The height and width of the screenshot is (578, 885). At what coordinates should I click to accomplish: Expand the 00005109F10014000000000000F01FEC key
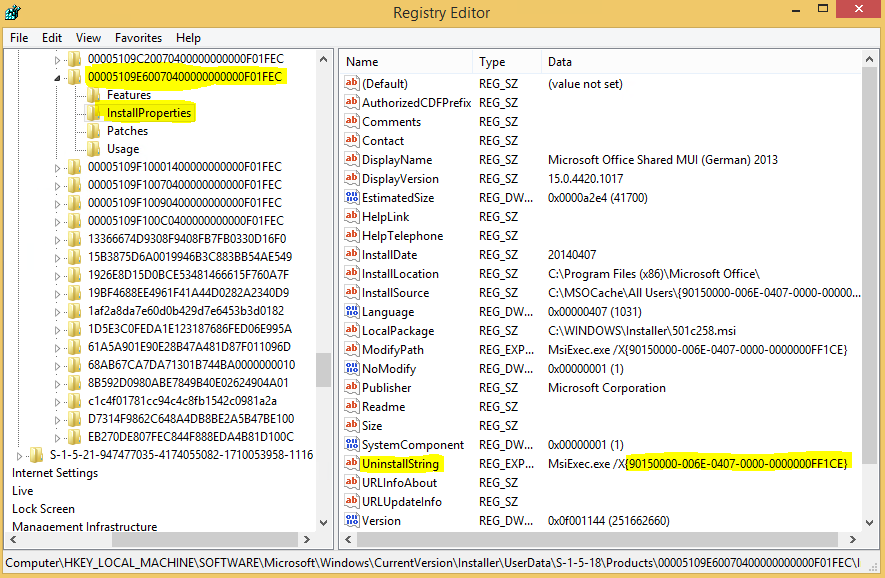click(57, 168)
